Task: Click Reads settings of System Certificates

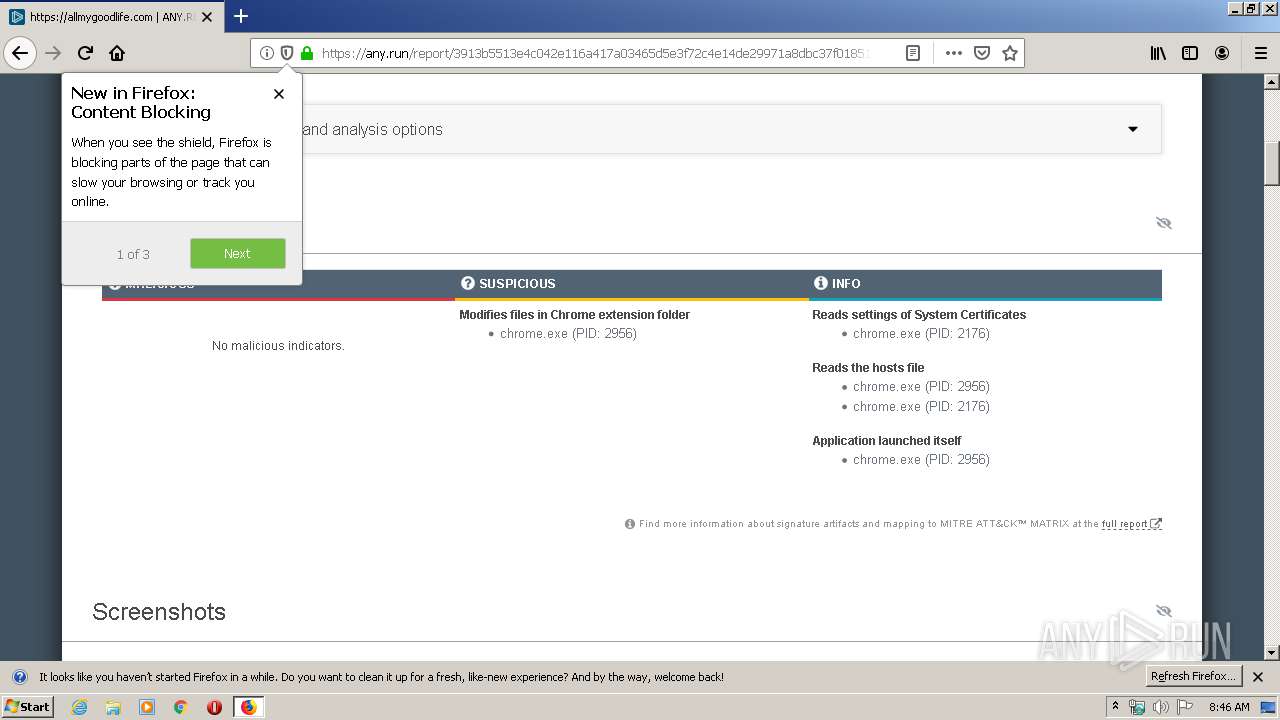Action: (x=919, y=314)
